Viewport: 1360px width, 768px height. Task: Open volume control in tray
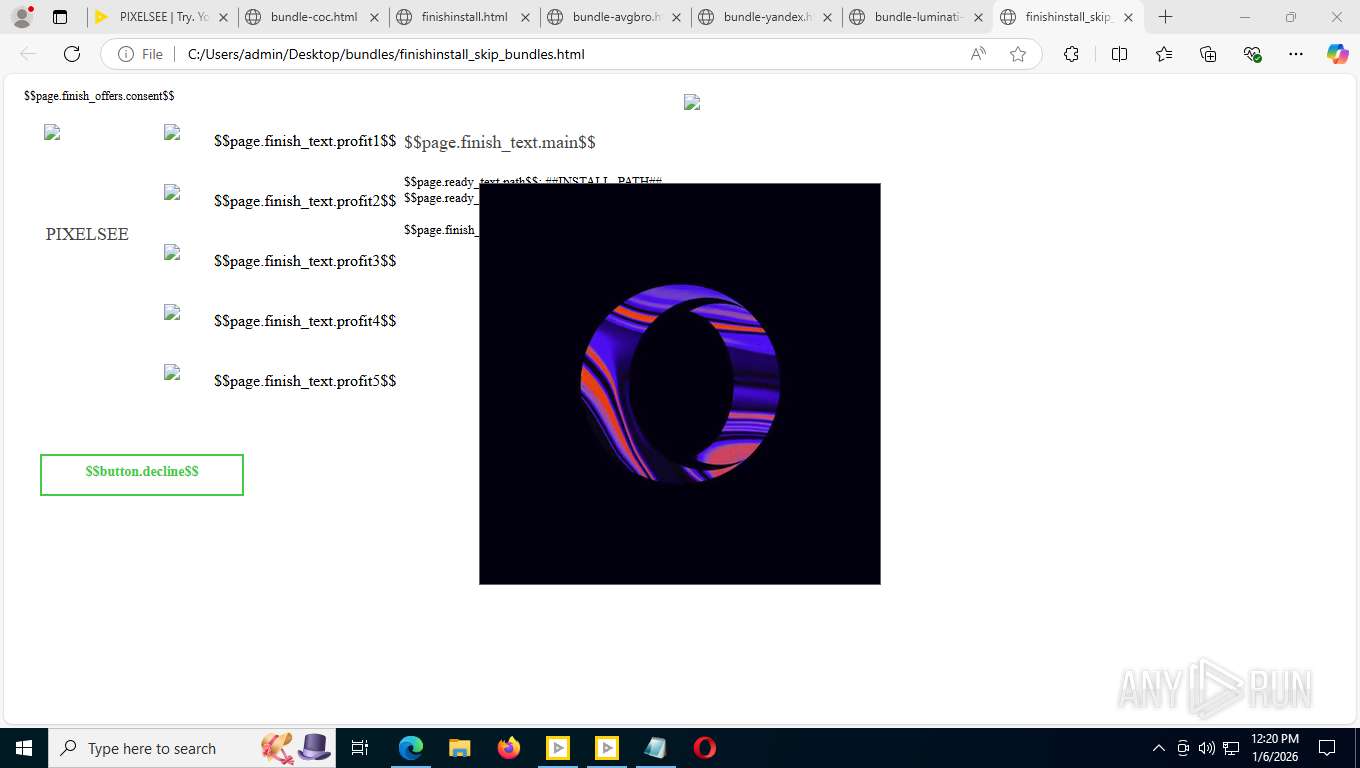pos(1207,748)
